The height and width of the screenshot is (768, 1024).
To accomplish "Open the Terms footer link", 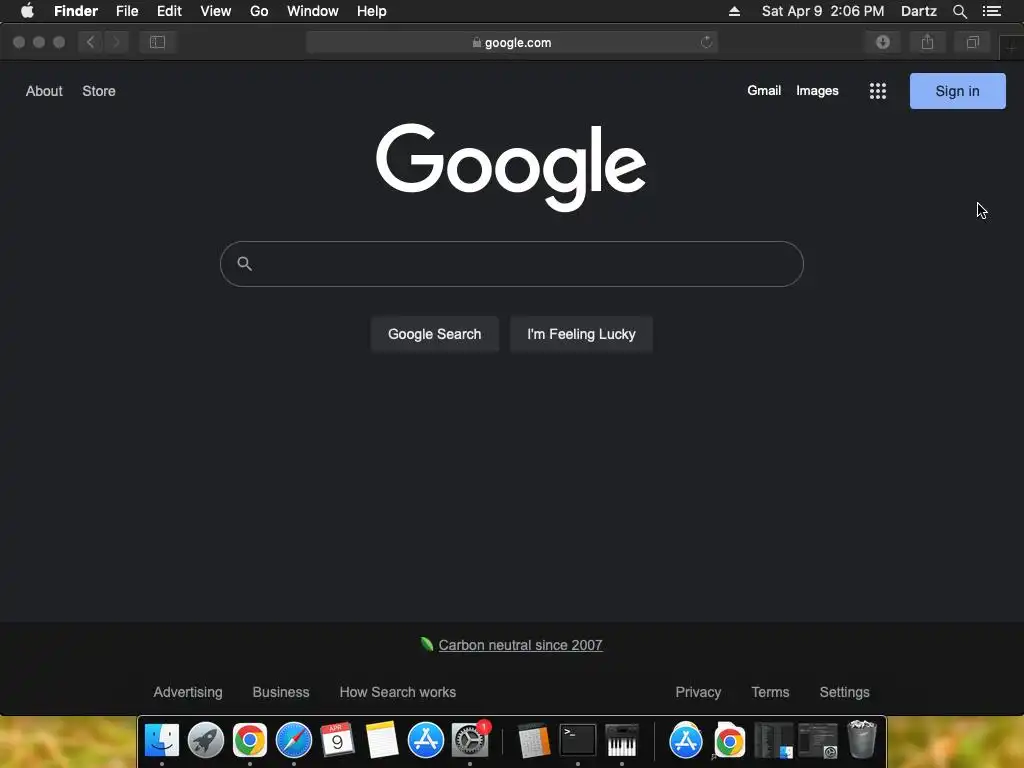I will (770, 692).
